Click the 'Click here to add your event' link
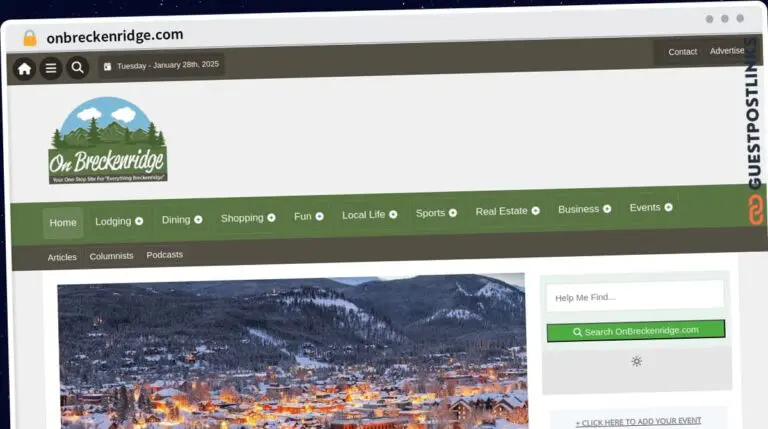 tap(638, 422)
